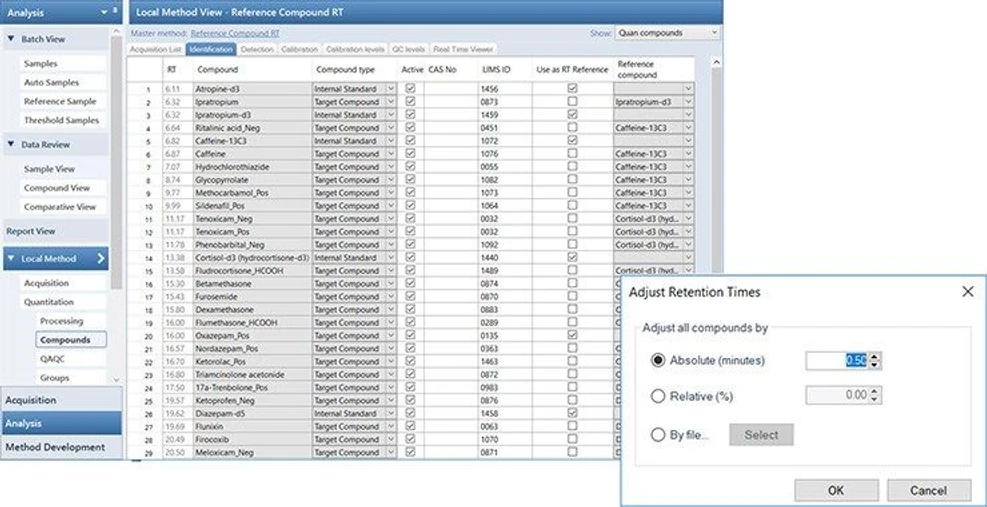Open compound type dropdown for Atropine-d3
This screenshot has height=507, width=987.
coord(390,89)
